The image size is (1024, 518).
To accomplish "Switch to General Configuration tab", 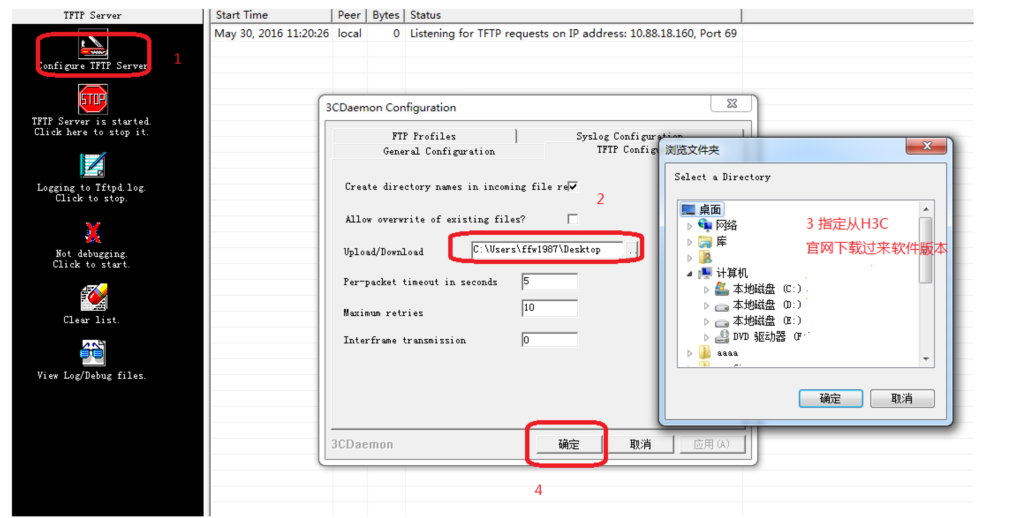I will (x=438, y=151).
